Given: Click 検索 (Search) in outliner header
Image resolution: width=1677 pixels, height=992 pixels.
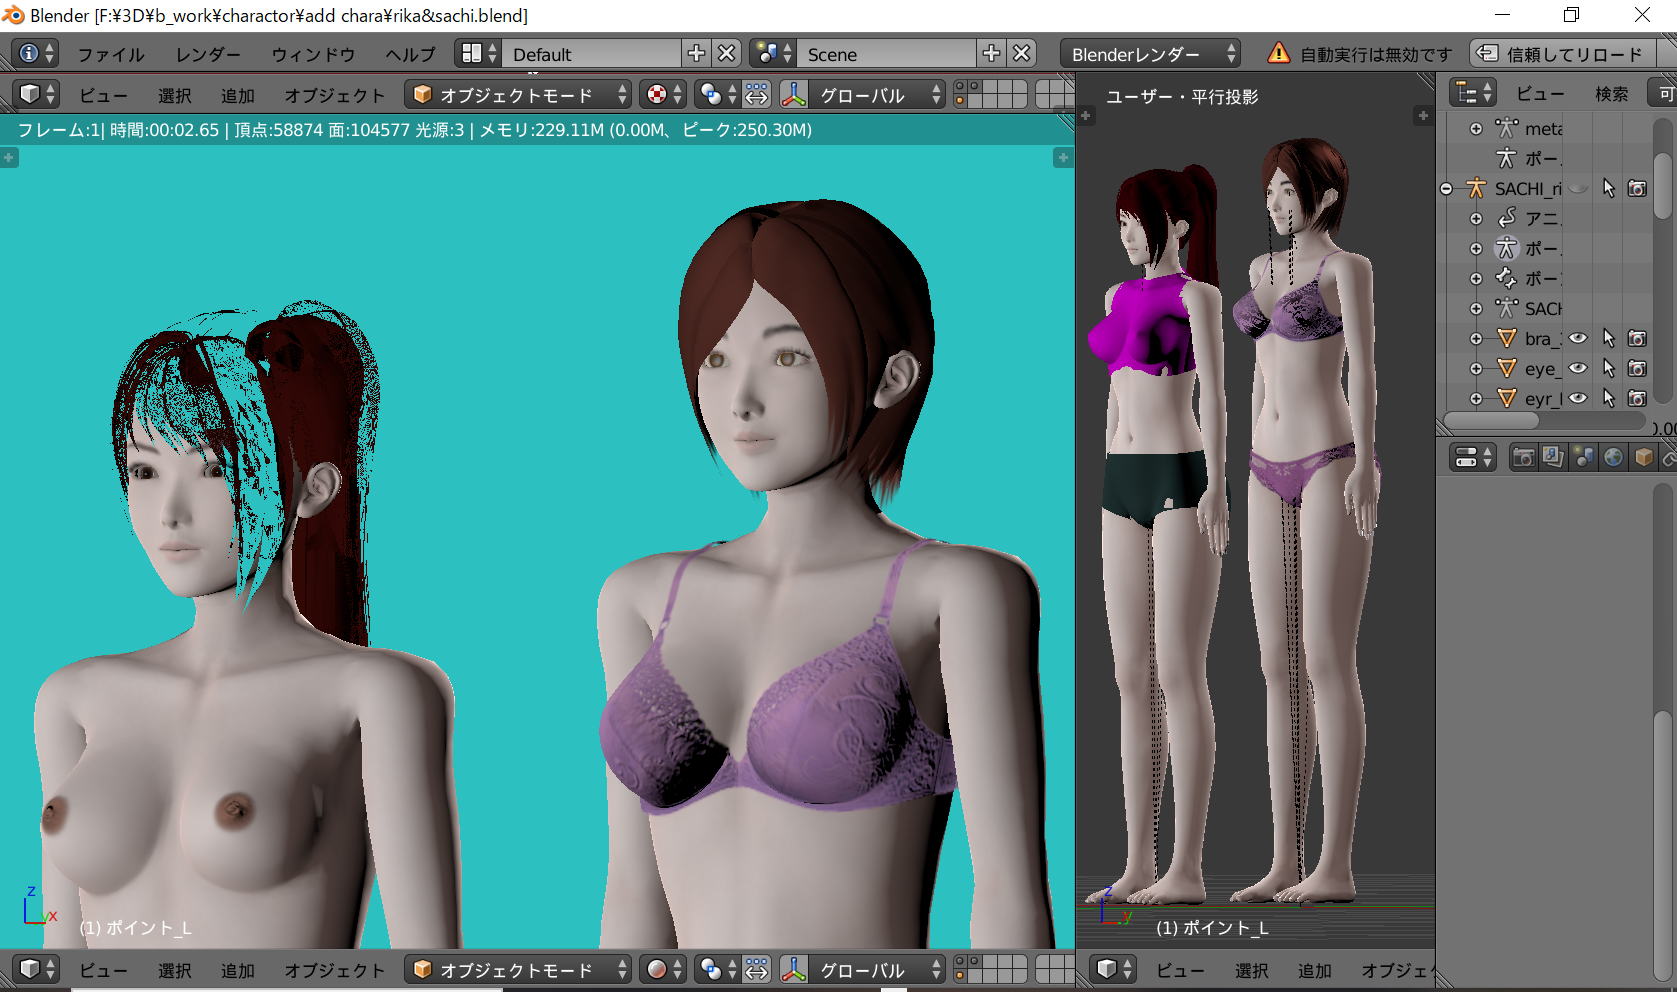Looking at the screenshot, I should click(1611, 94).
